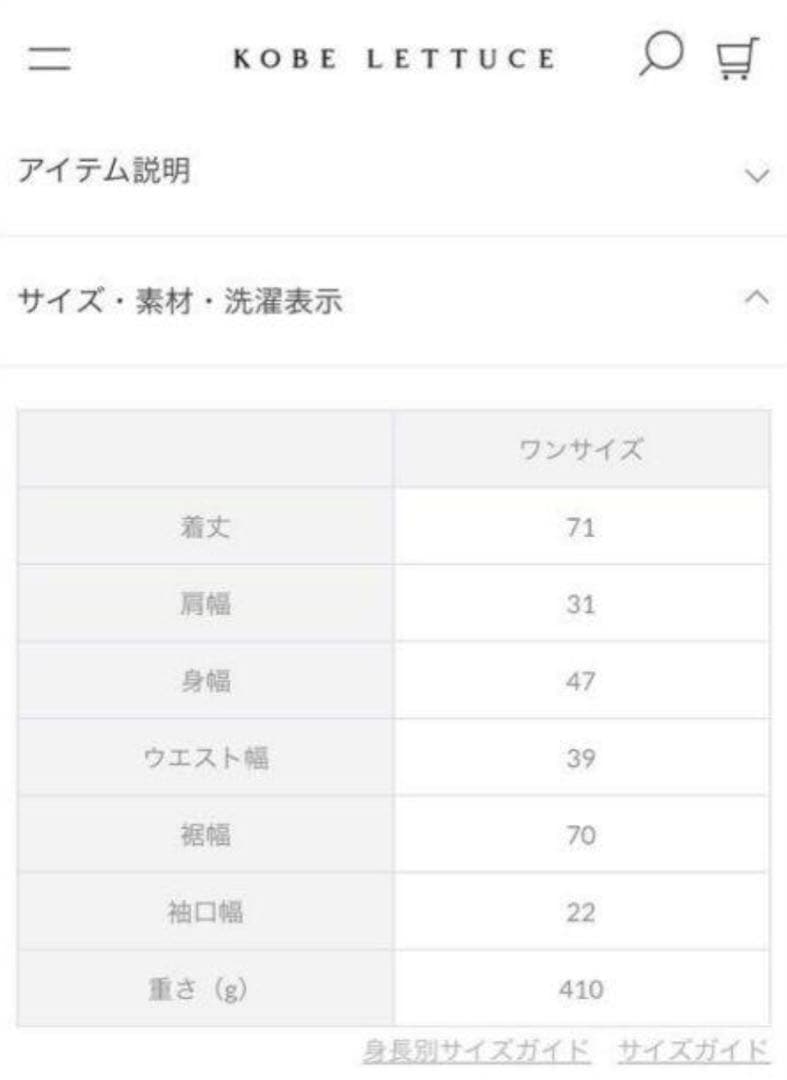Screen dimensions: 787x1080
Task: Click the 裾幅 value 70
Action: [x=581, y=835]
